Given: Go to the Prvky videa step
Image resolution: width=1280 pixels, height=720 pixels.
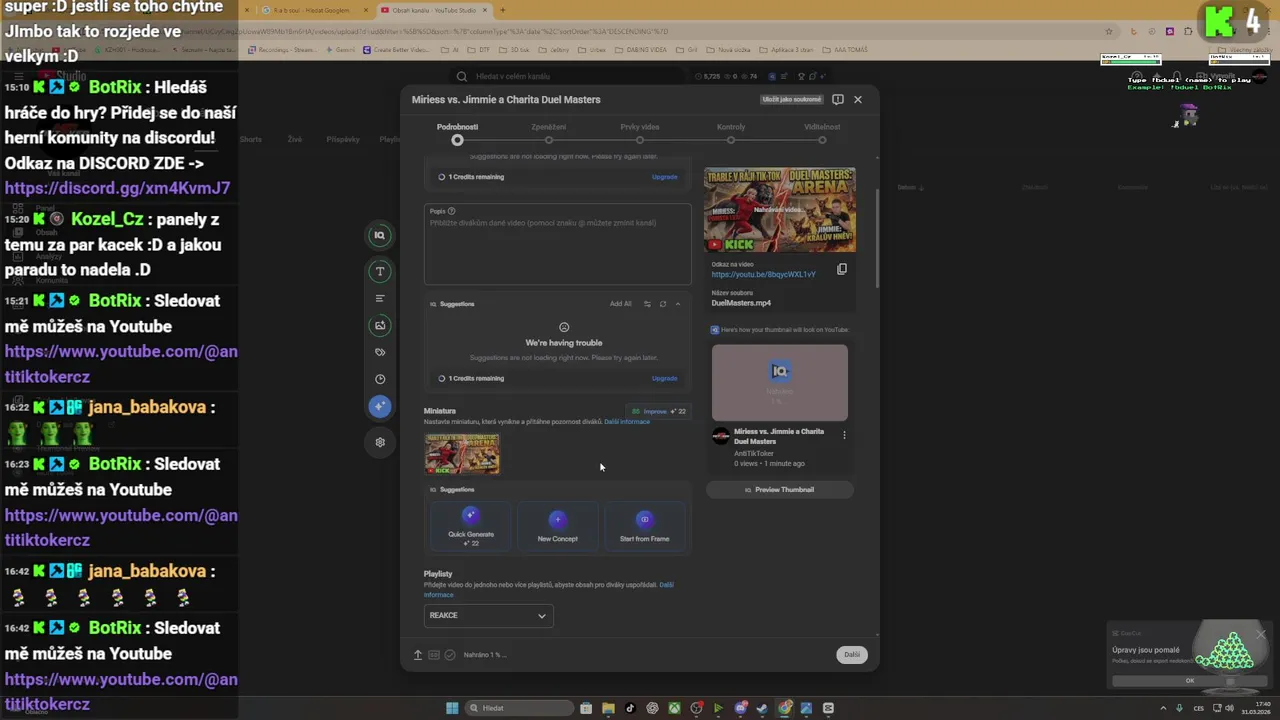Looking at the screenshot, I should [x=640, y=133].
